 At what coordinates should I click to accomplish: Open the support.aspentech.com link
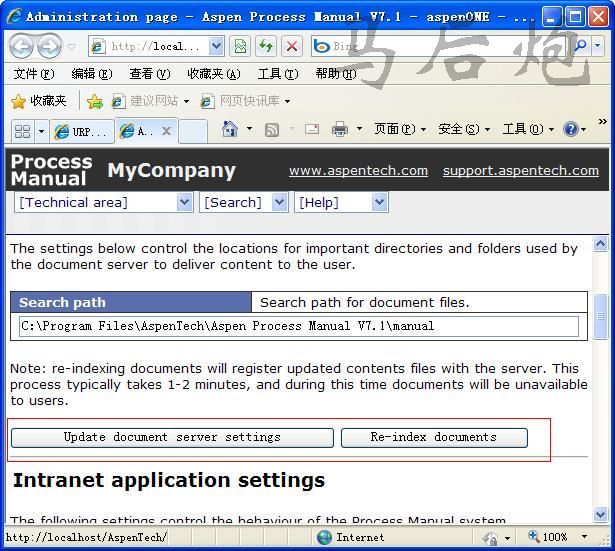[x=520, y=171]
